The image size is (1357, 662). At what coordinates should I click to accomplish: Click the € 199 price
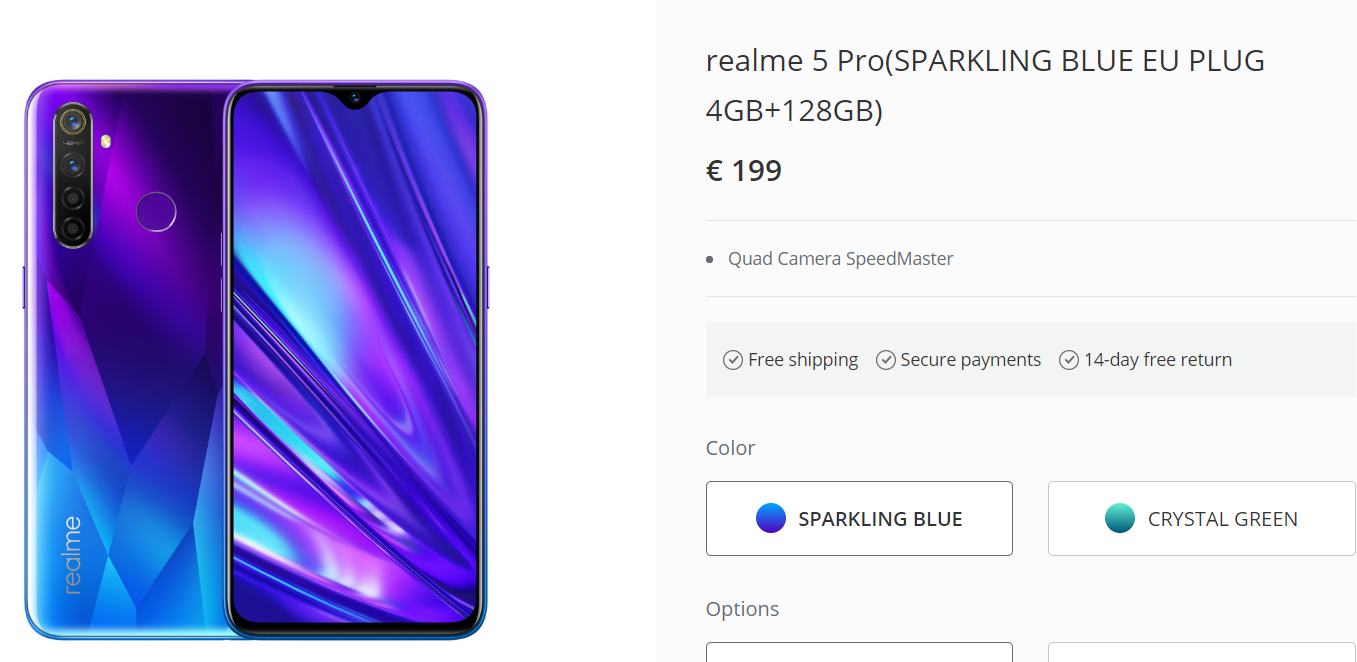tap(744, 171)
